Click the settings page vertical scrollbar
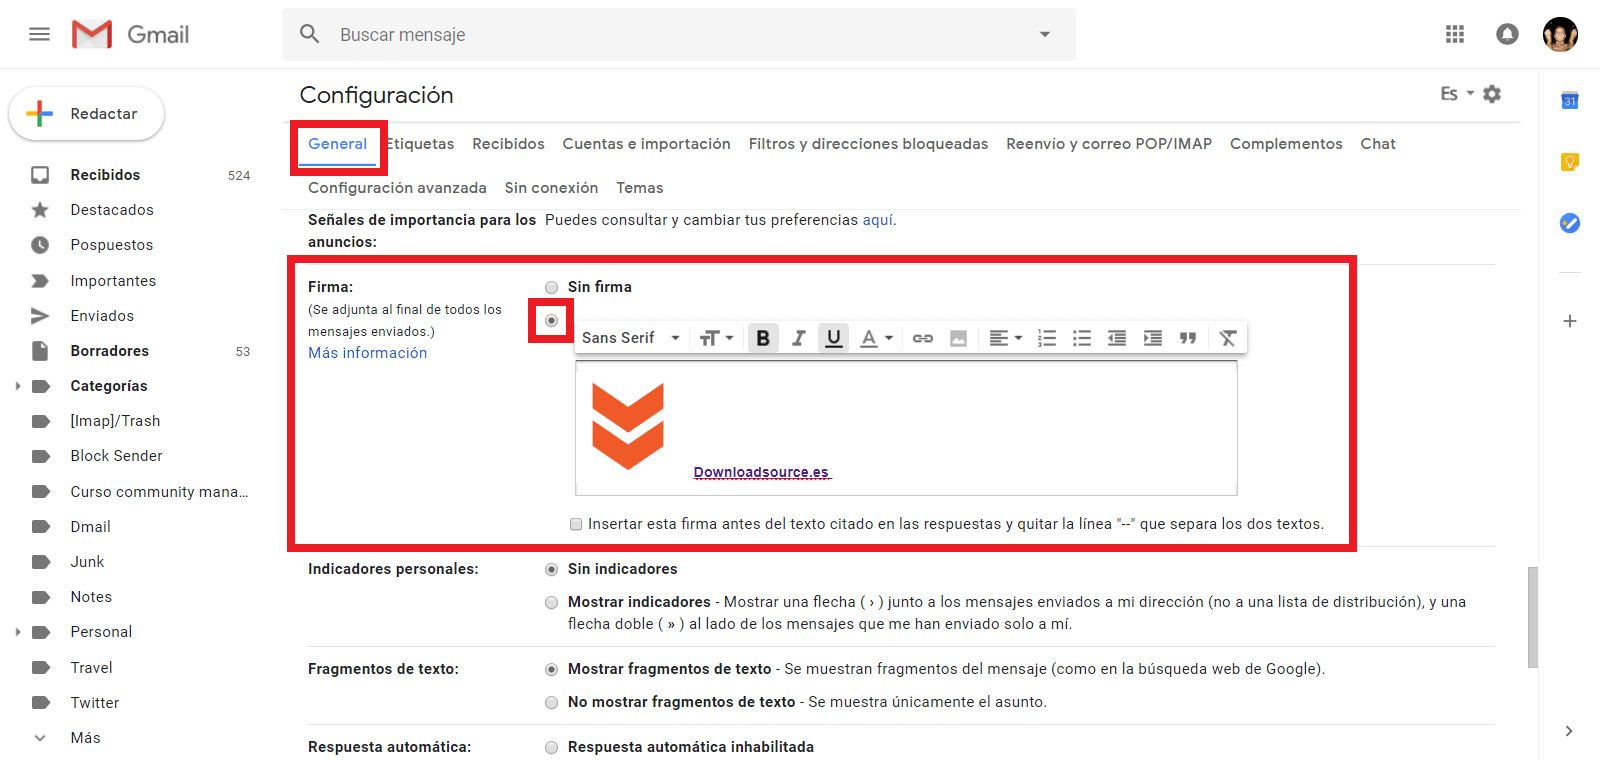Image resolution: width=1600 pixels, height=760 pixels. [1533, 617]
